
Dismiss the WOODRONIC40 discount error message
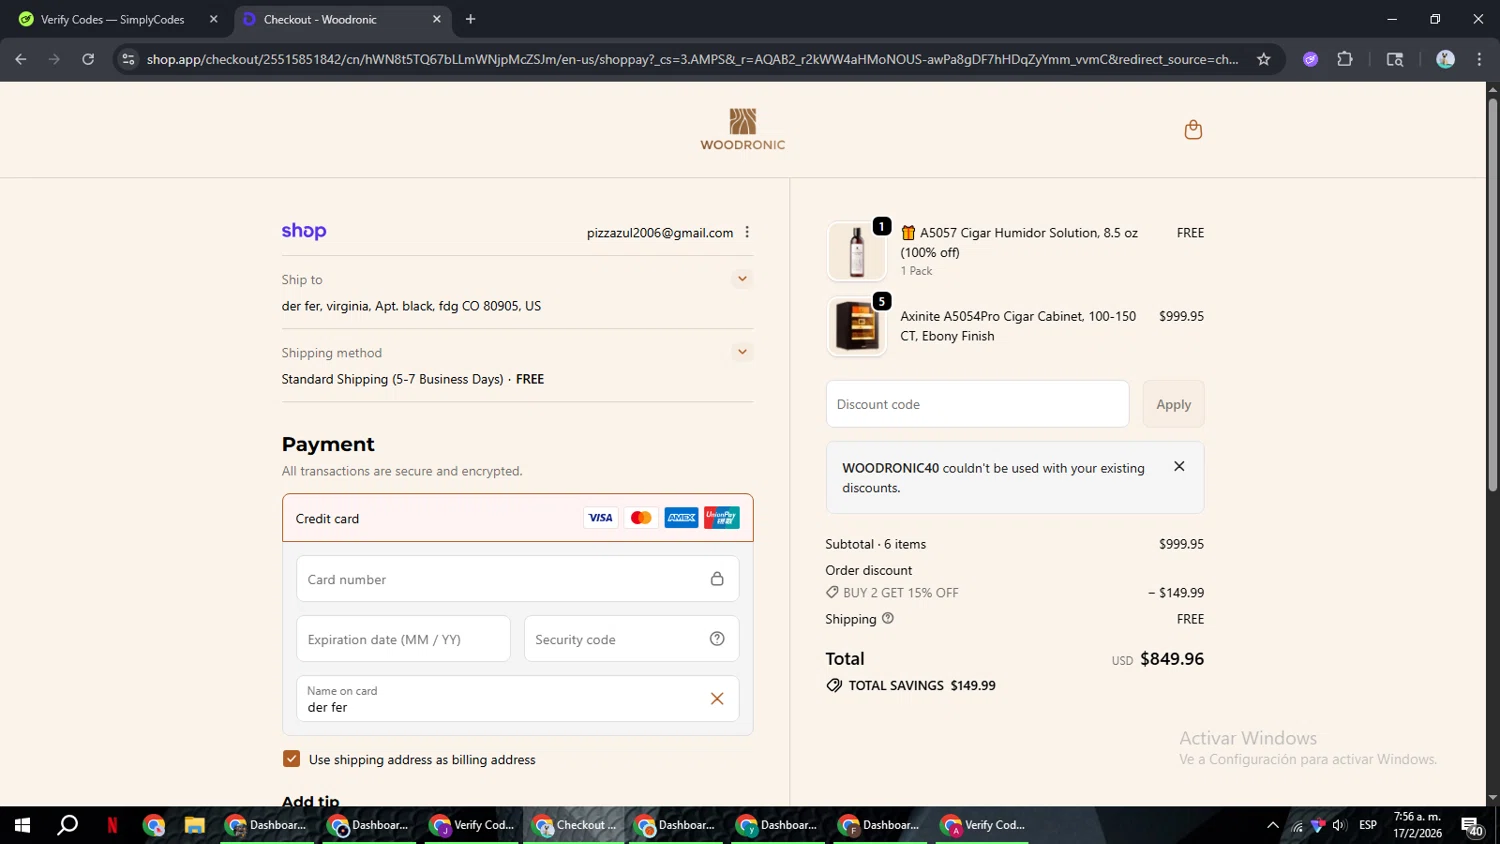[1179, 467]
